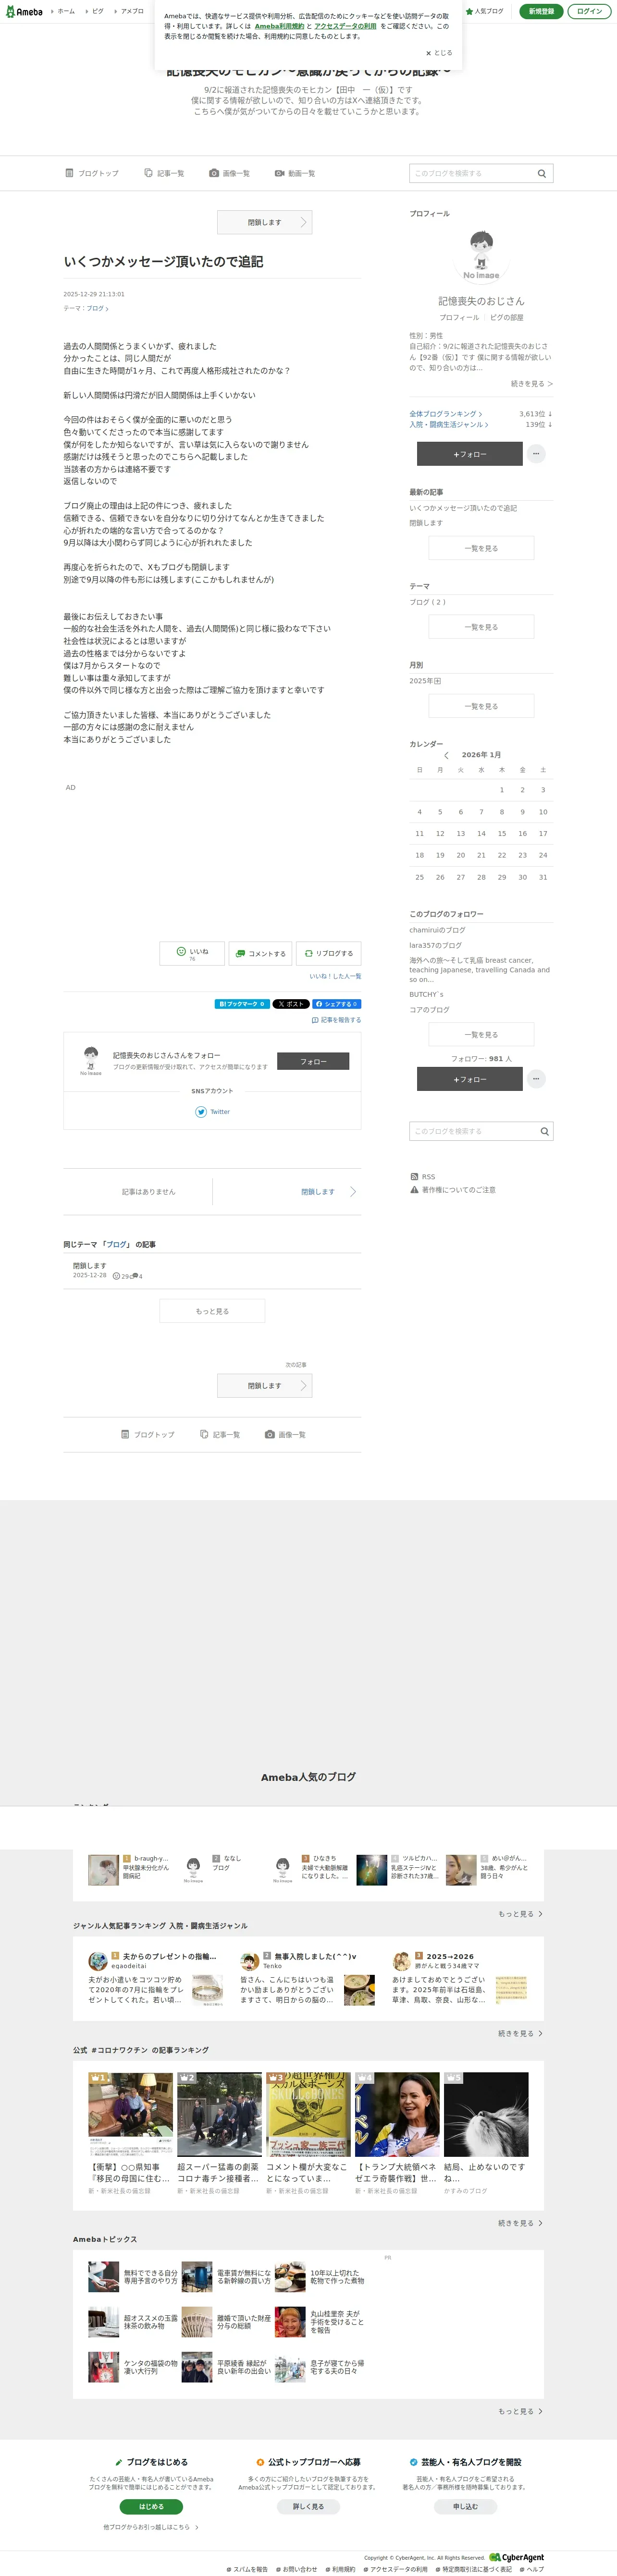
Task: Click the ログイン button
Action: [590, 11]
